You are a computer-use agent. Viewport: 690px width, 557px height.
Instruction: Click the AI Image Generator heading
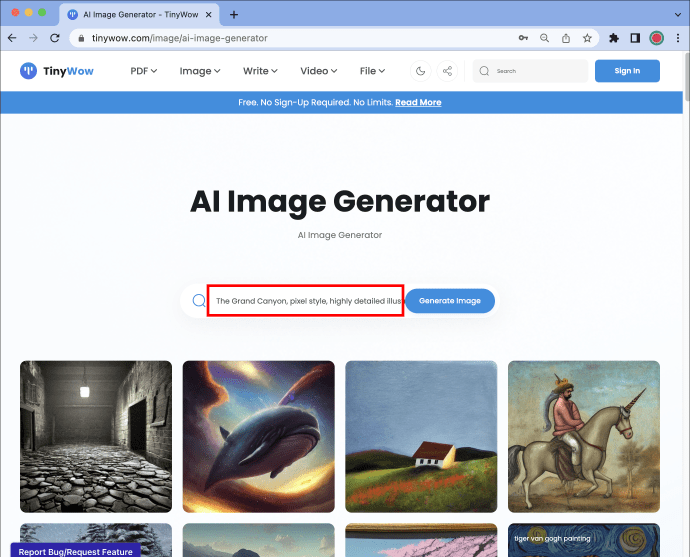click(x=340, y=202)
